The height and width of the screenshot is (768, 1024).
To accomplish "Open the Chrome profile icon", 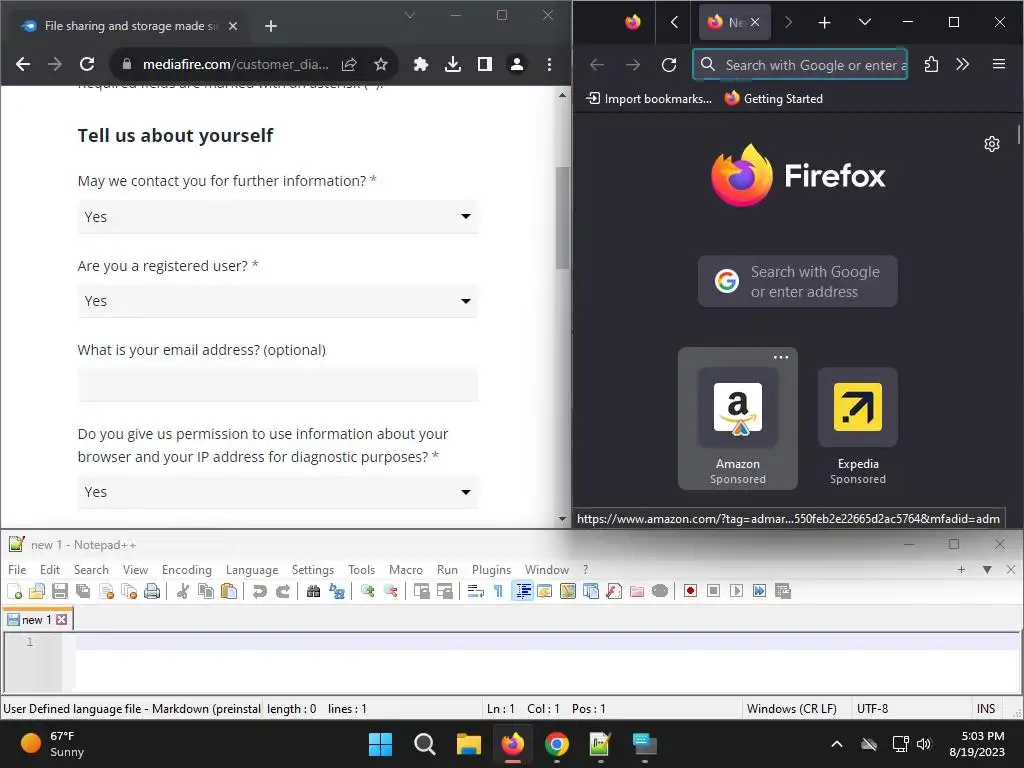I will tap(517, 64).
